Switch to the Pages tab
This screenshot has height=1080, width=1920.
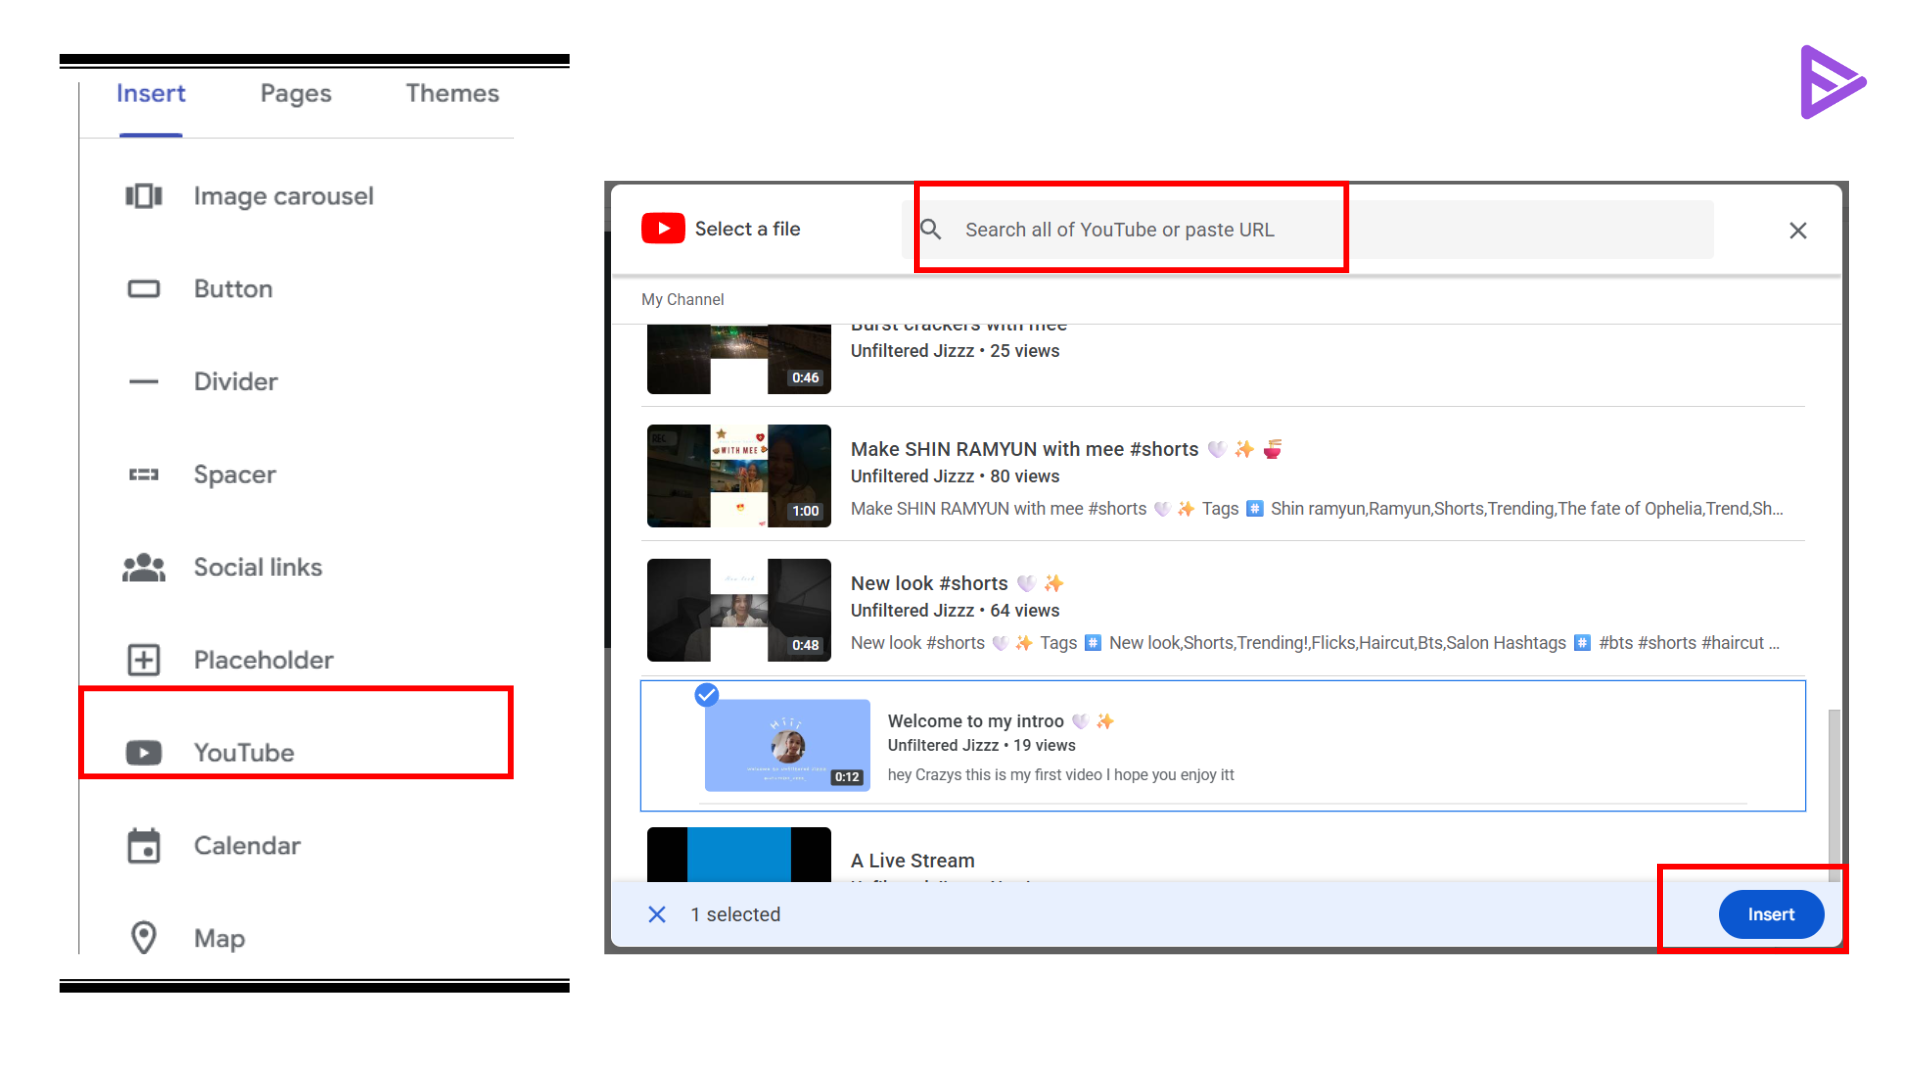295,93
